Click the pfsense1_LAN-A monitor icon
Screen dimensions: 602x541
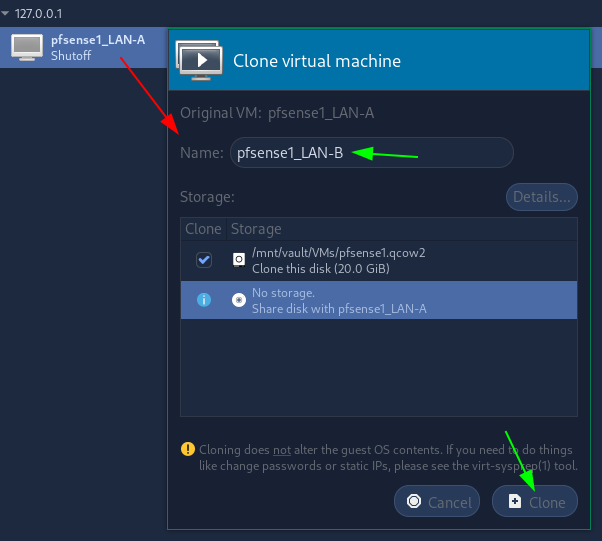coord(27,48)
